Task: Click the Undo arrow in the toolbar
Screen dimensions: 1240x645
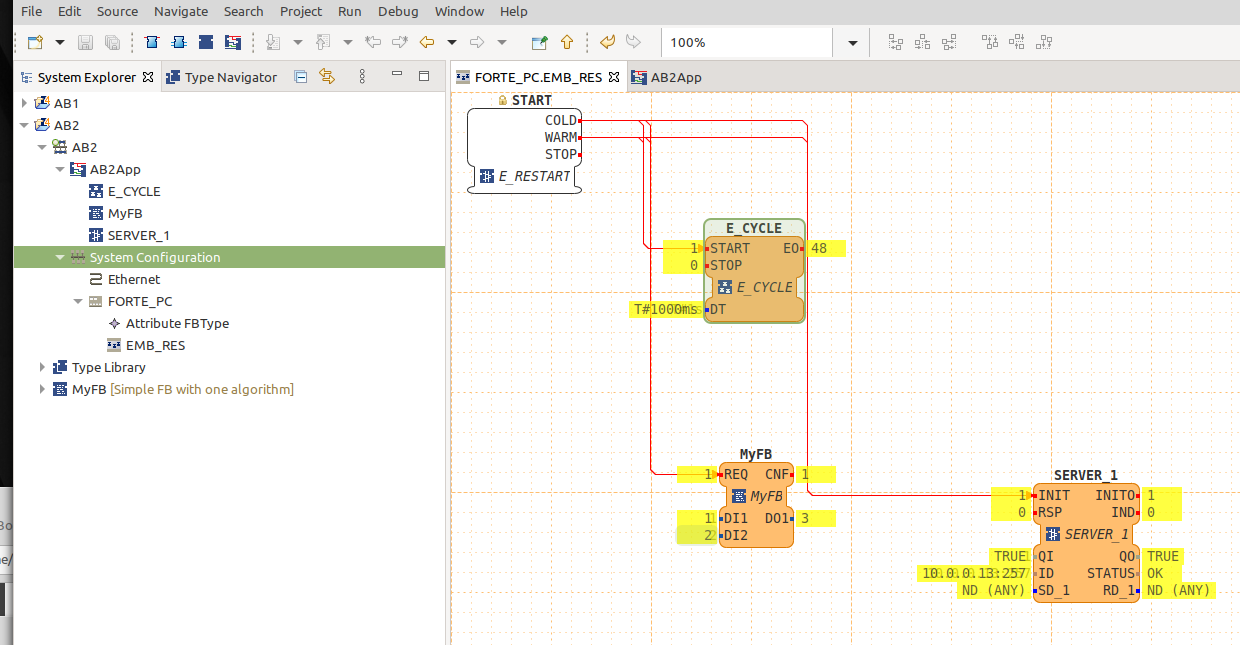Action: click(x=607, y=42)
